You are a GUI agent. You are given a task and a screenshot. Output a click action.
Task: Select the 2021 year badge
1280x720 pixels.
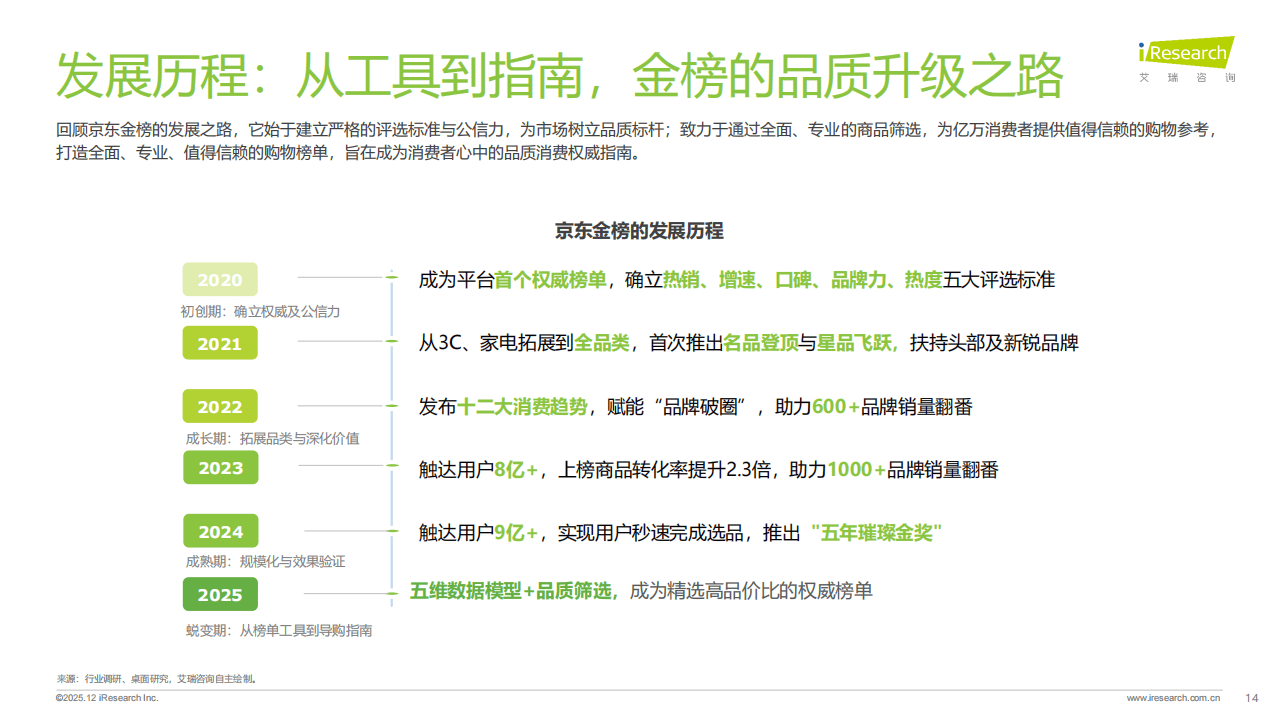(x=219, y=343)
